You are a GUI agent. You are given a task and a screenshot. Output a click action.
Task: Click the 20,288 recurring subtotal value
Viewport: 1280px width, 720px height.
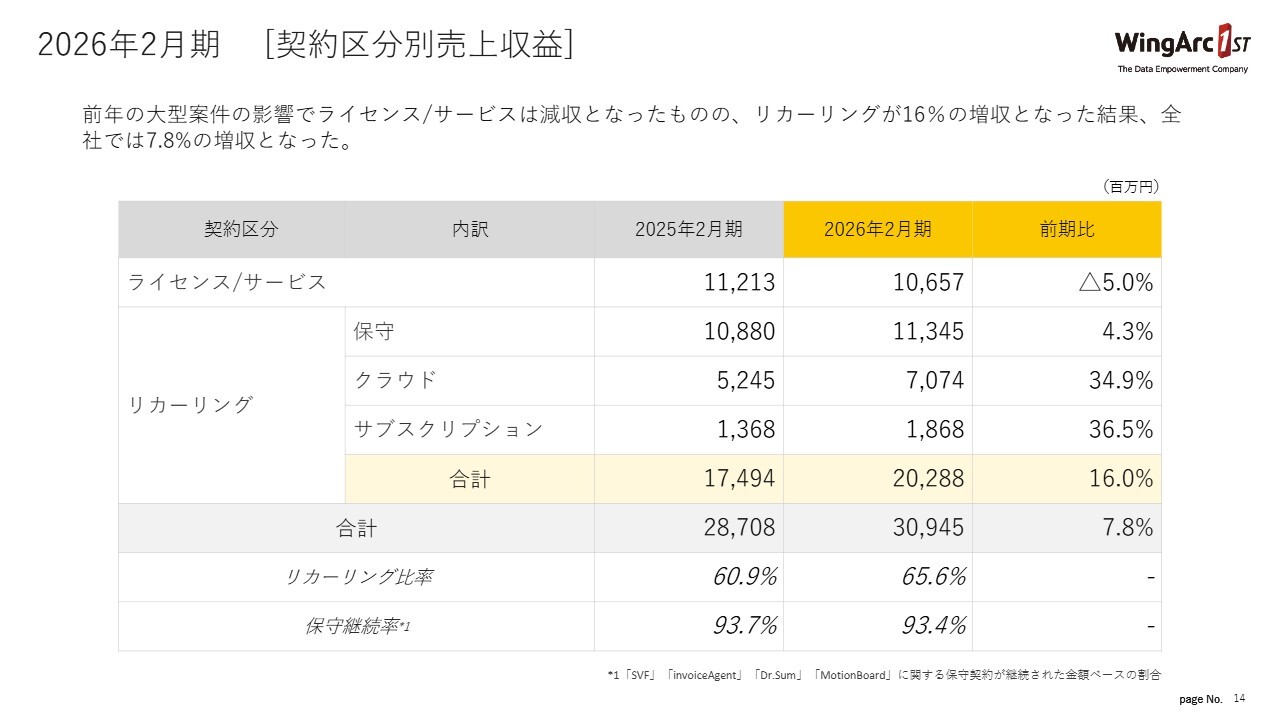pyautogui.click(x=928, y=479)
